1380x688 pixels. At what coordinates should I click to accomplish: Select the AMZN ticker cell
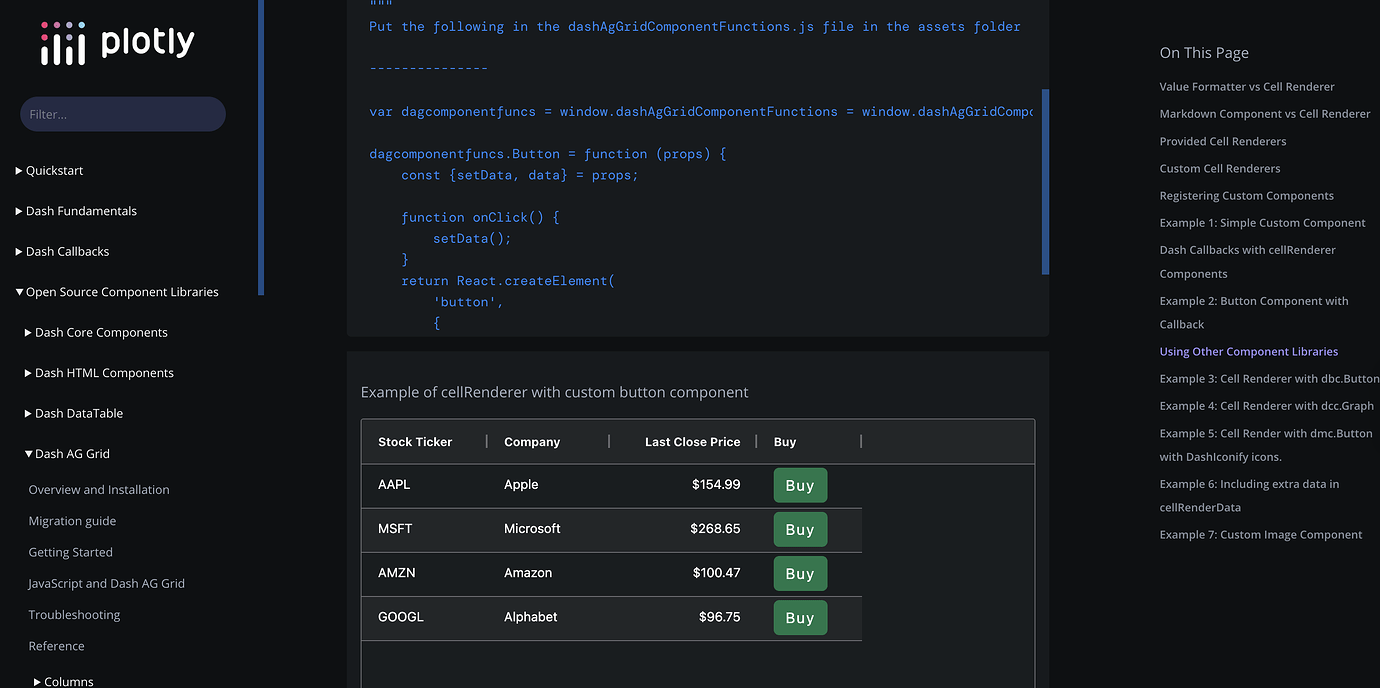424,573
